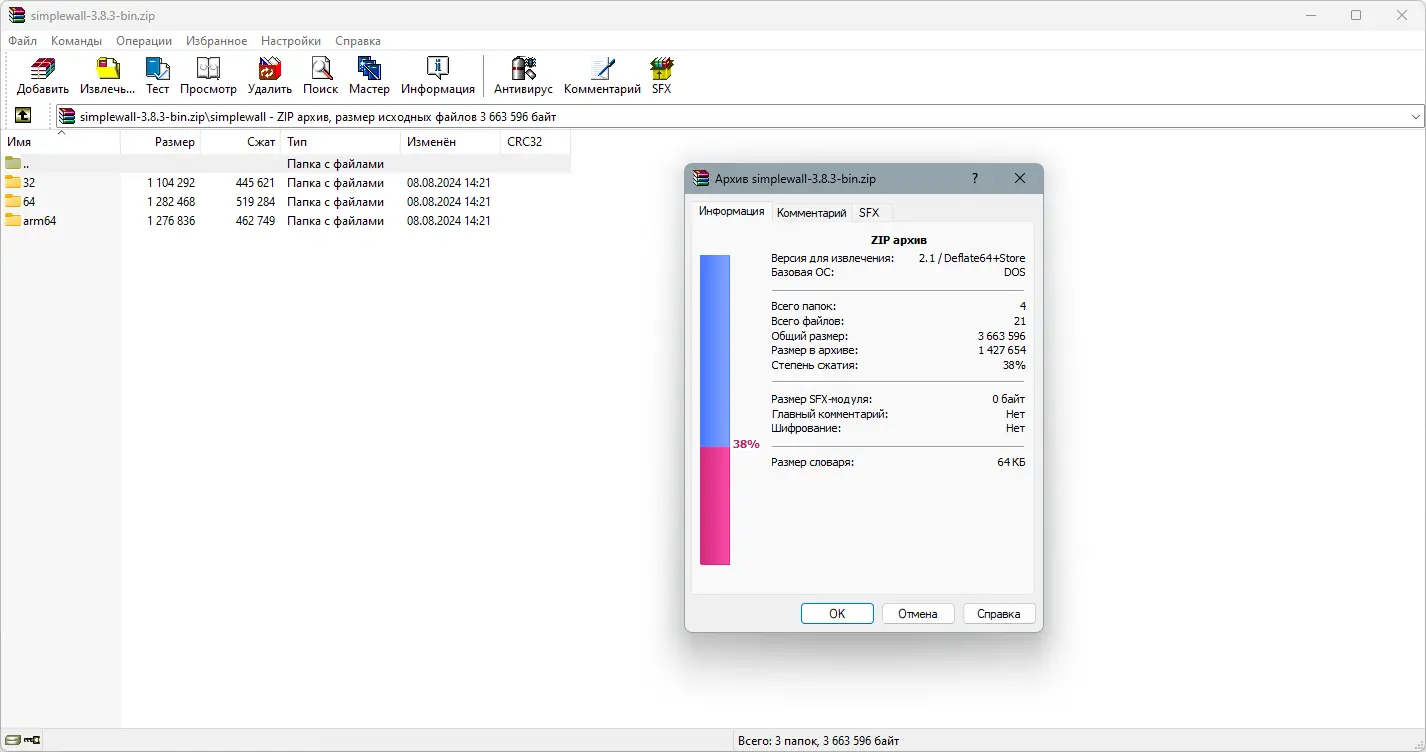1426x752 pixels.
Task: Click the size value 1 276 836
Action: tap(171, 221)
